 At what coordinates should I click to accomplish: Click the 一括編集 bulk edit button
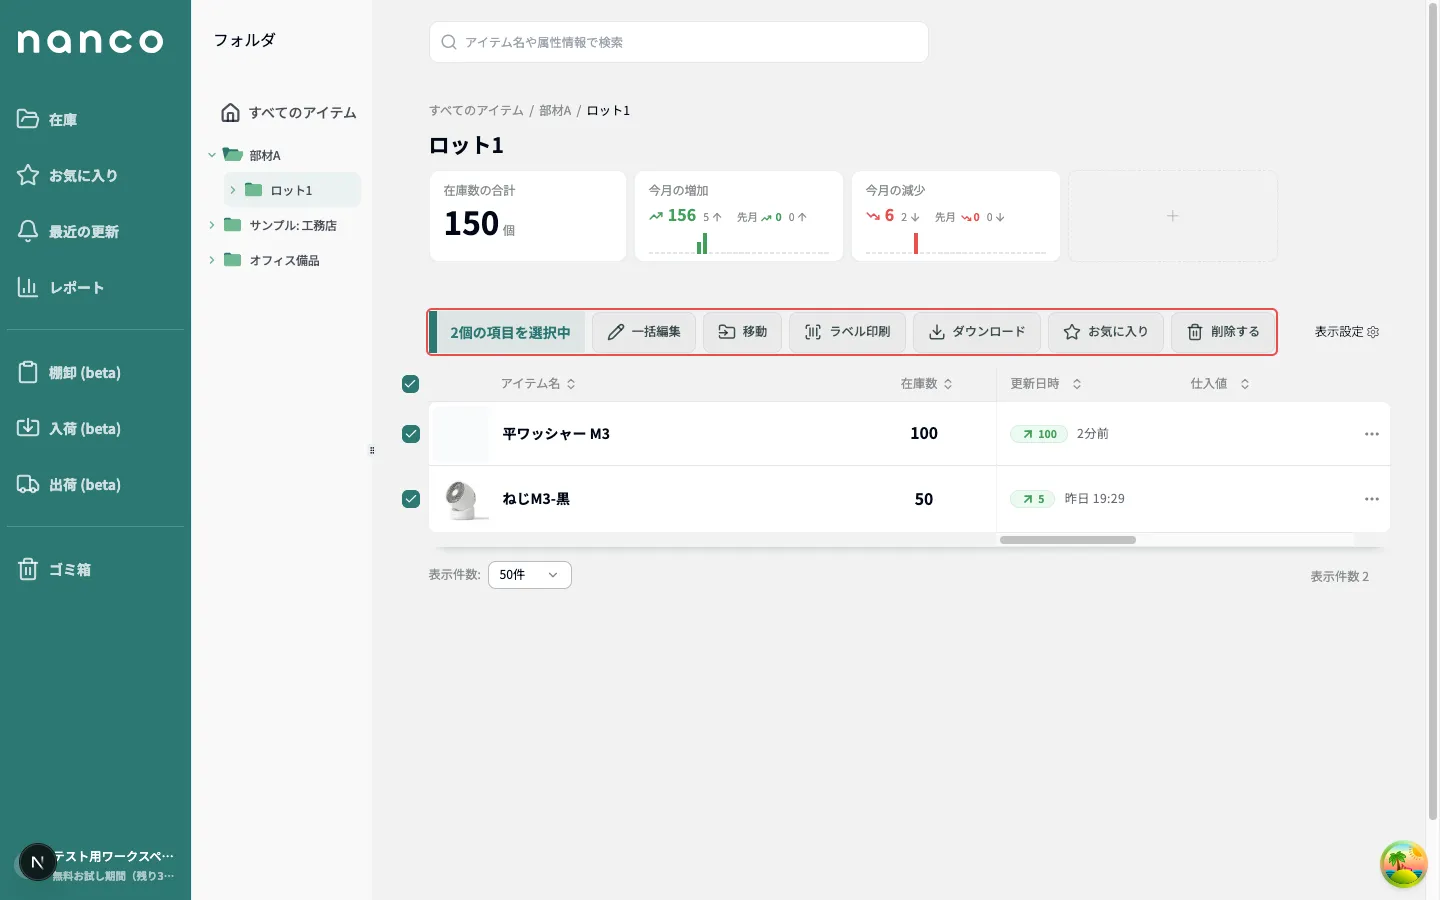644,332
